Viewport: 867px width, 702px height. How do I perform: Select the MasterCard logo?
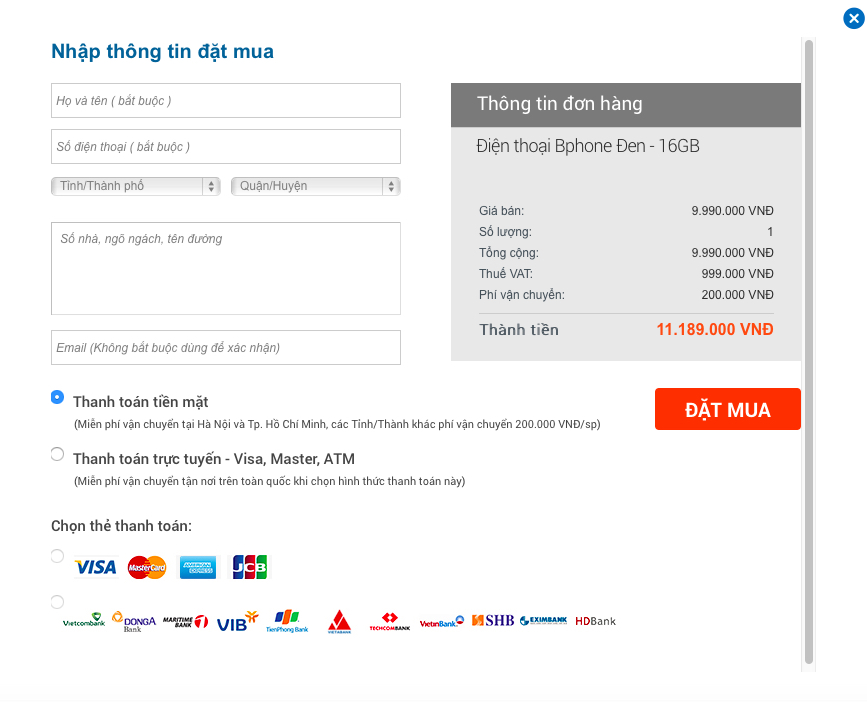(x=147, y=567)
